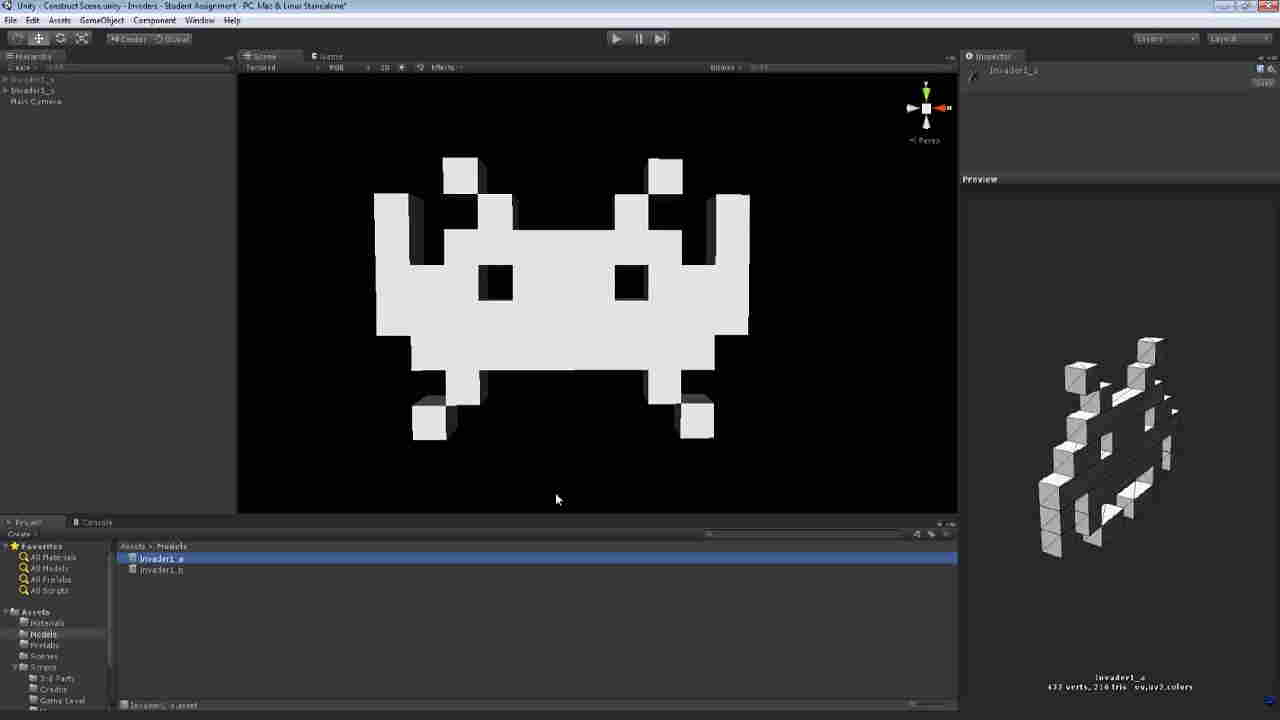Open the Help menu
The image size is (1280, 720).
point(232,20)
